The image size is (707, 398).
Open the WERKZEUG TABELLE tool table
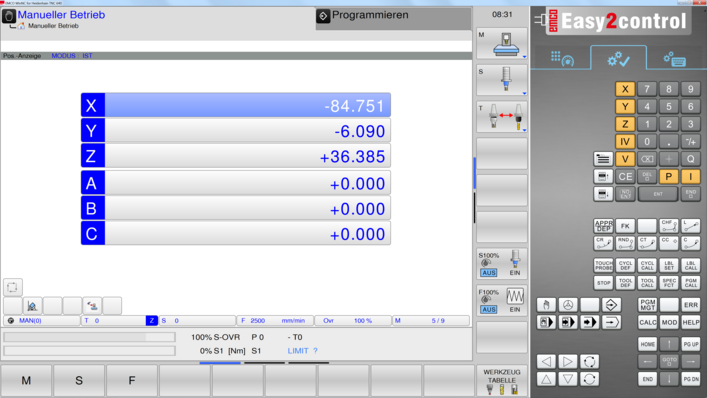pyautogui.click(x=502, y=380)
